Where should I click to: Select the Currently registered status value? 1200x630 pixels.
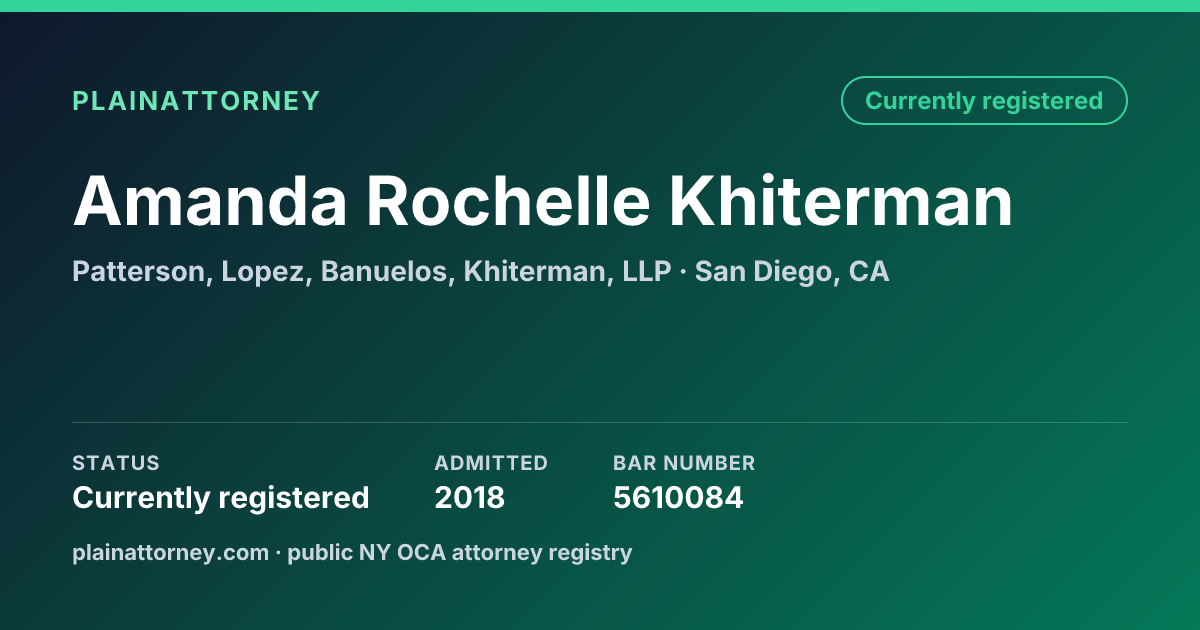[x=221, y=498]
